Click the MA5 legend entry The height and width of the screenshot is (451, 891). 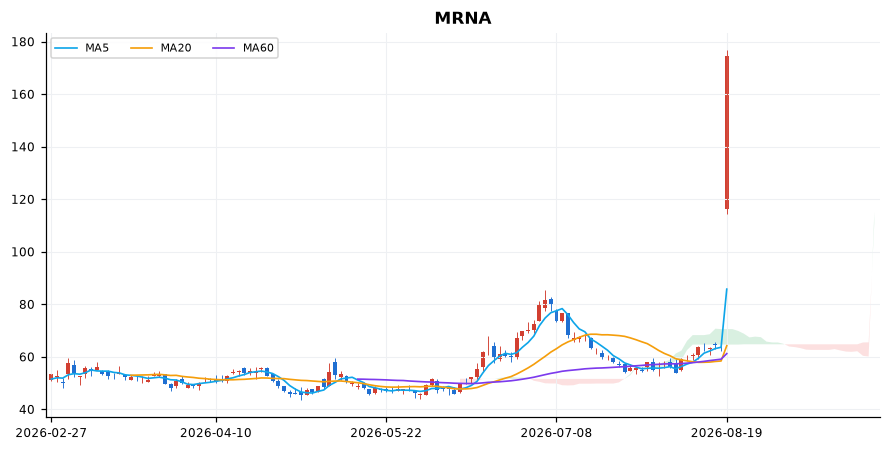[81, 48]
